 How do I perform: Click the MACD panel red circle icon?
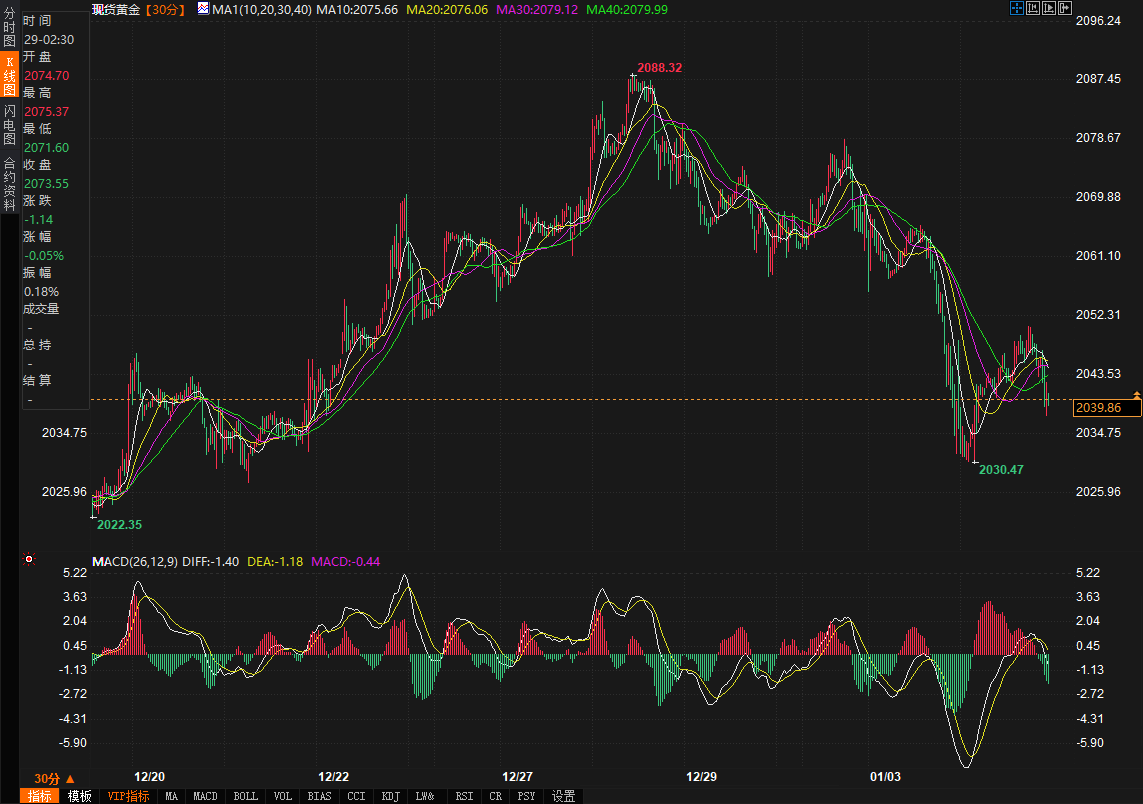point(30,560)
